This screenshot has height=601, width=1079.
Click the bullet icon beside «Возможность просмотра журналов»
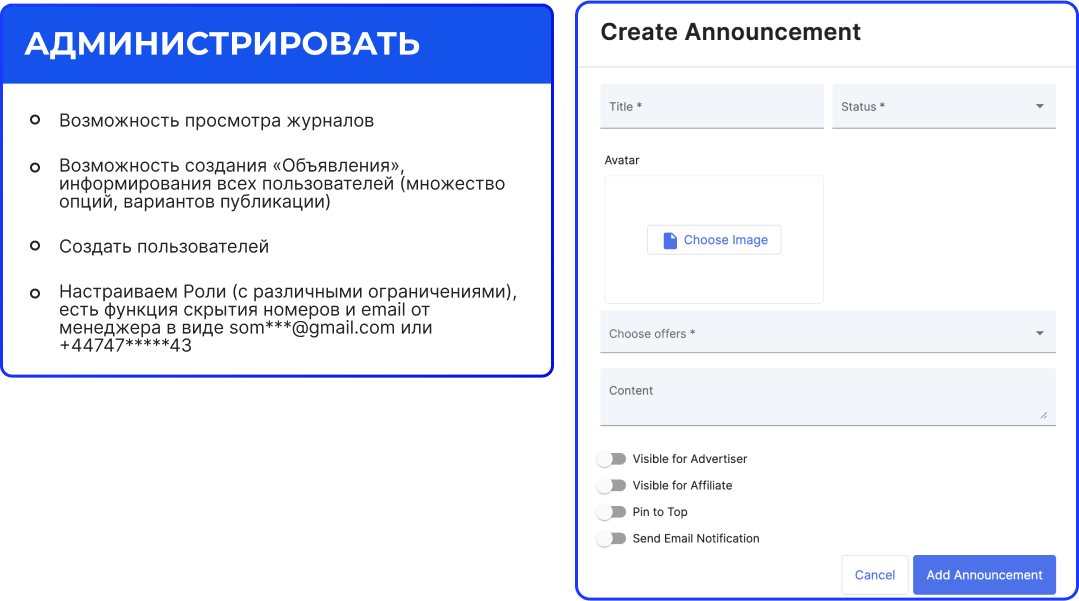[x=35, y=120]
